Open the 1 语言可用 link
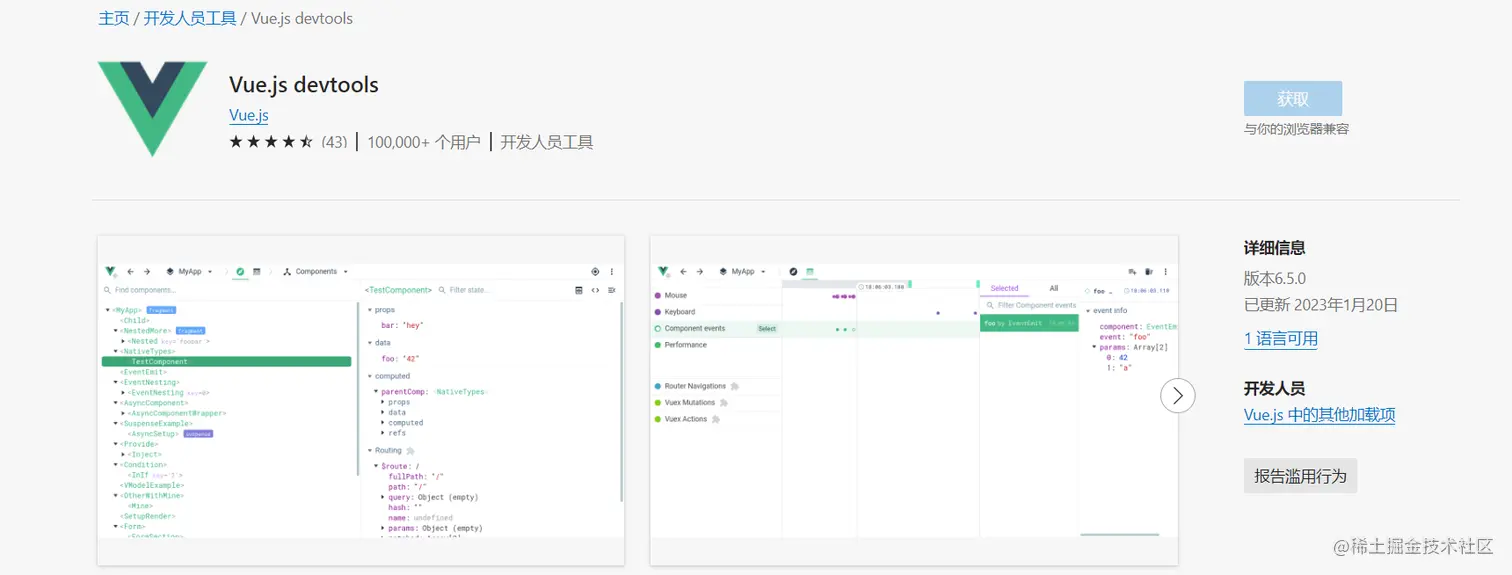 [x=1281, y=339]
